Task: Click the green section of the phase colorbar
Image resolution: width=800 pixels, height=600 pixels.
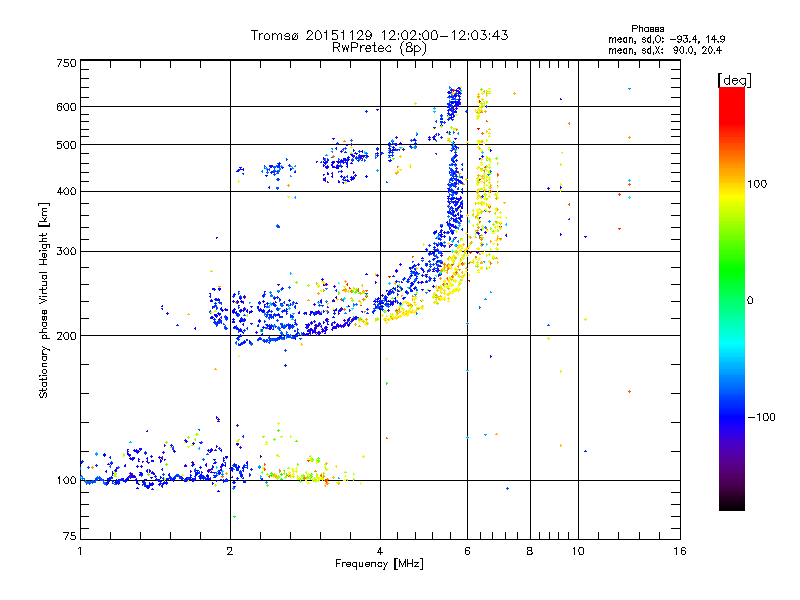Action: pos(732,270)
